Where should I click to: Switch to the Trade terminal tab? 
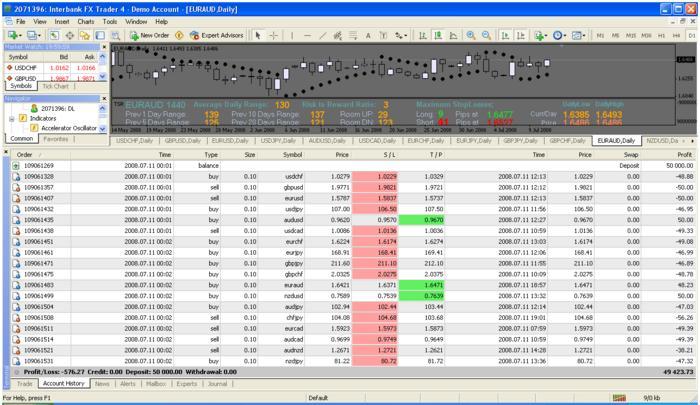click(x=25, y=384)
